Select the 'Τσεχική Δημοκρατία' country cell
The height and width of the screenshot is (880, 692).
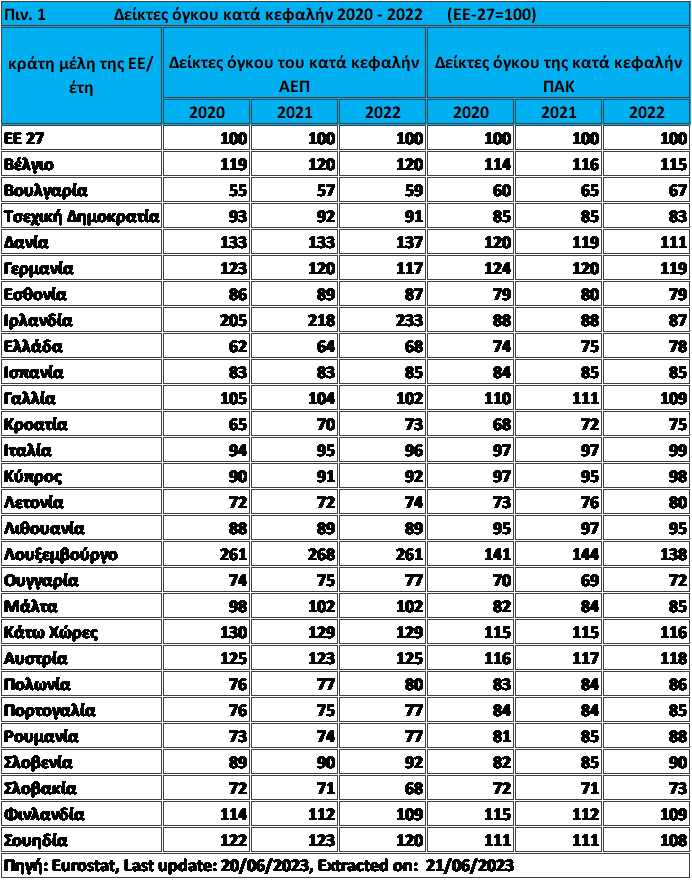82,216
